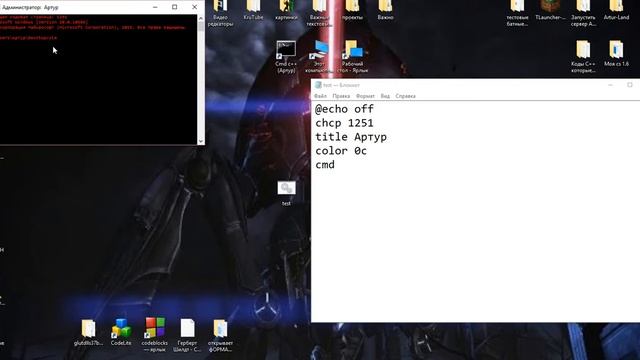This screenshot has height=360, width=640.
Task: Click the Notepad title bar app icon
Action: [x=318, y=85]
